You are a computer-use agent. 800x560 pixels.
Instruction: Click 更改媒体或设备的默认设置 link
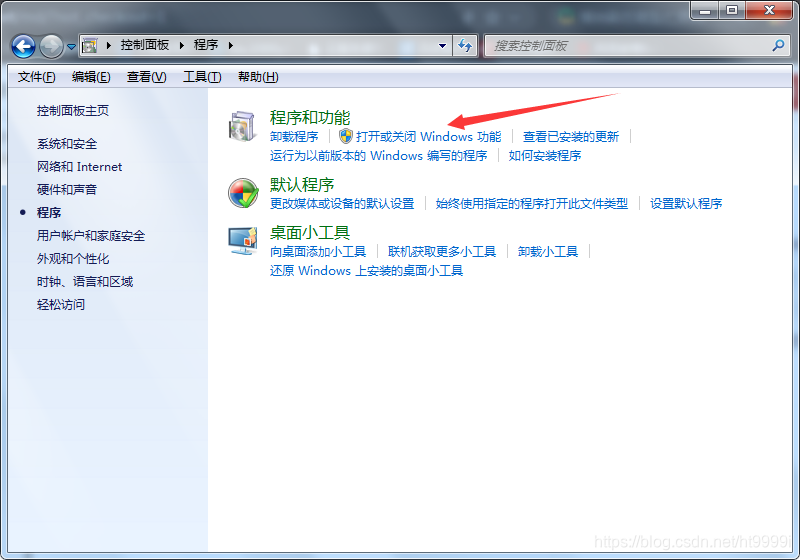(342, 203)
